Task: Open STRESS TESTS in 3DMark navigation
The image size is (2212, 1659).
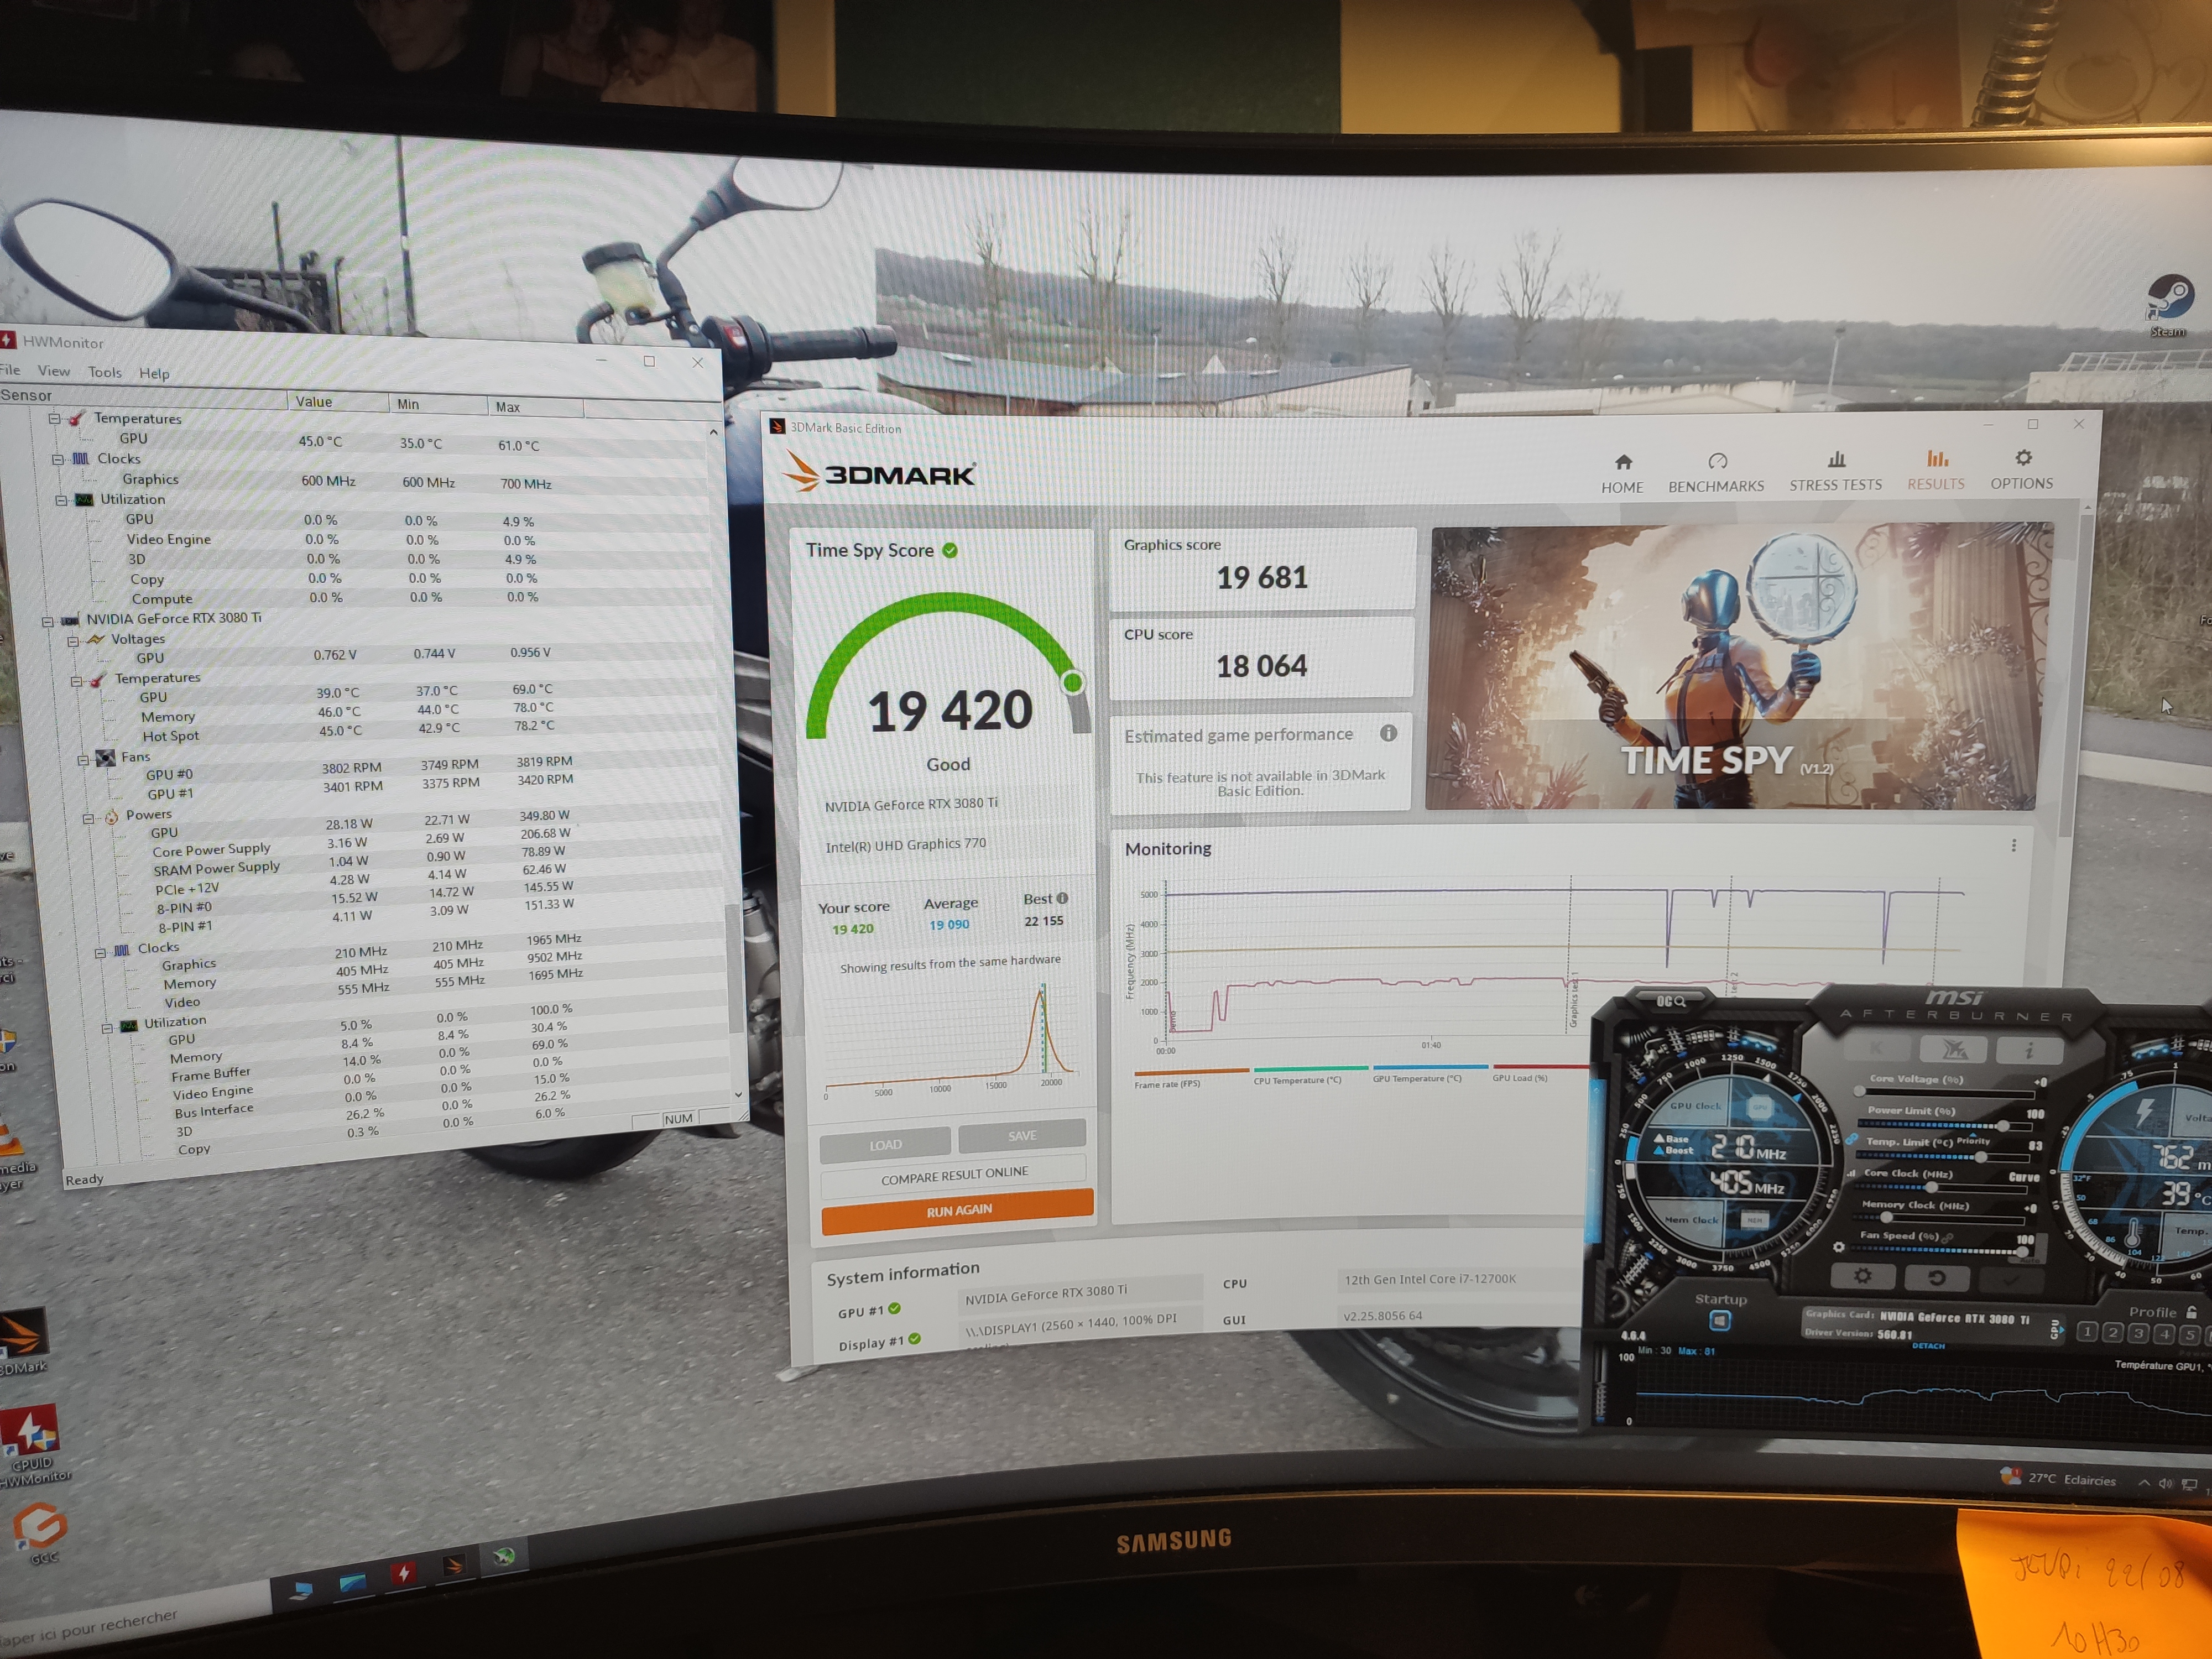Action: click(x=1835, y=472)
